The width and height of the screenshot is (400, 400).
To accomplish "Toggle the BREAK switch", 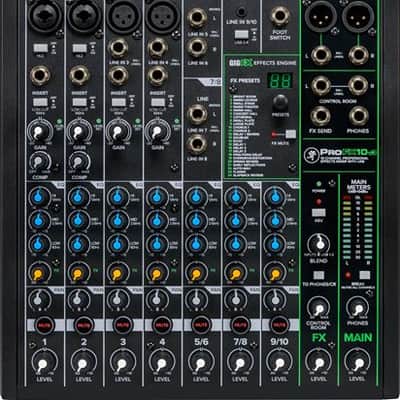I will coord(364,275).
